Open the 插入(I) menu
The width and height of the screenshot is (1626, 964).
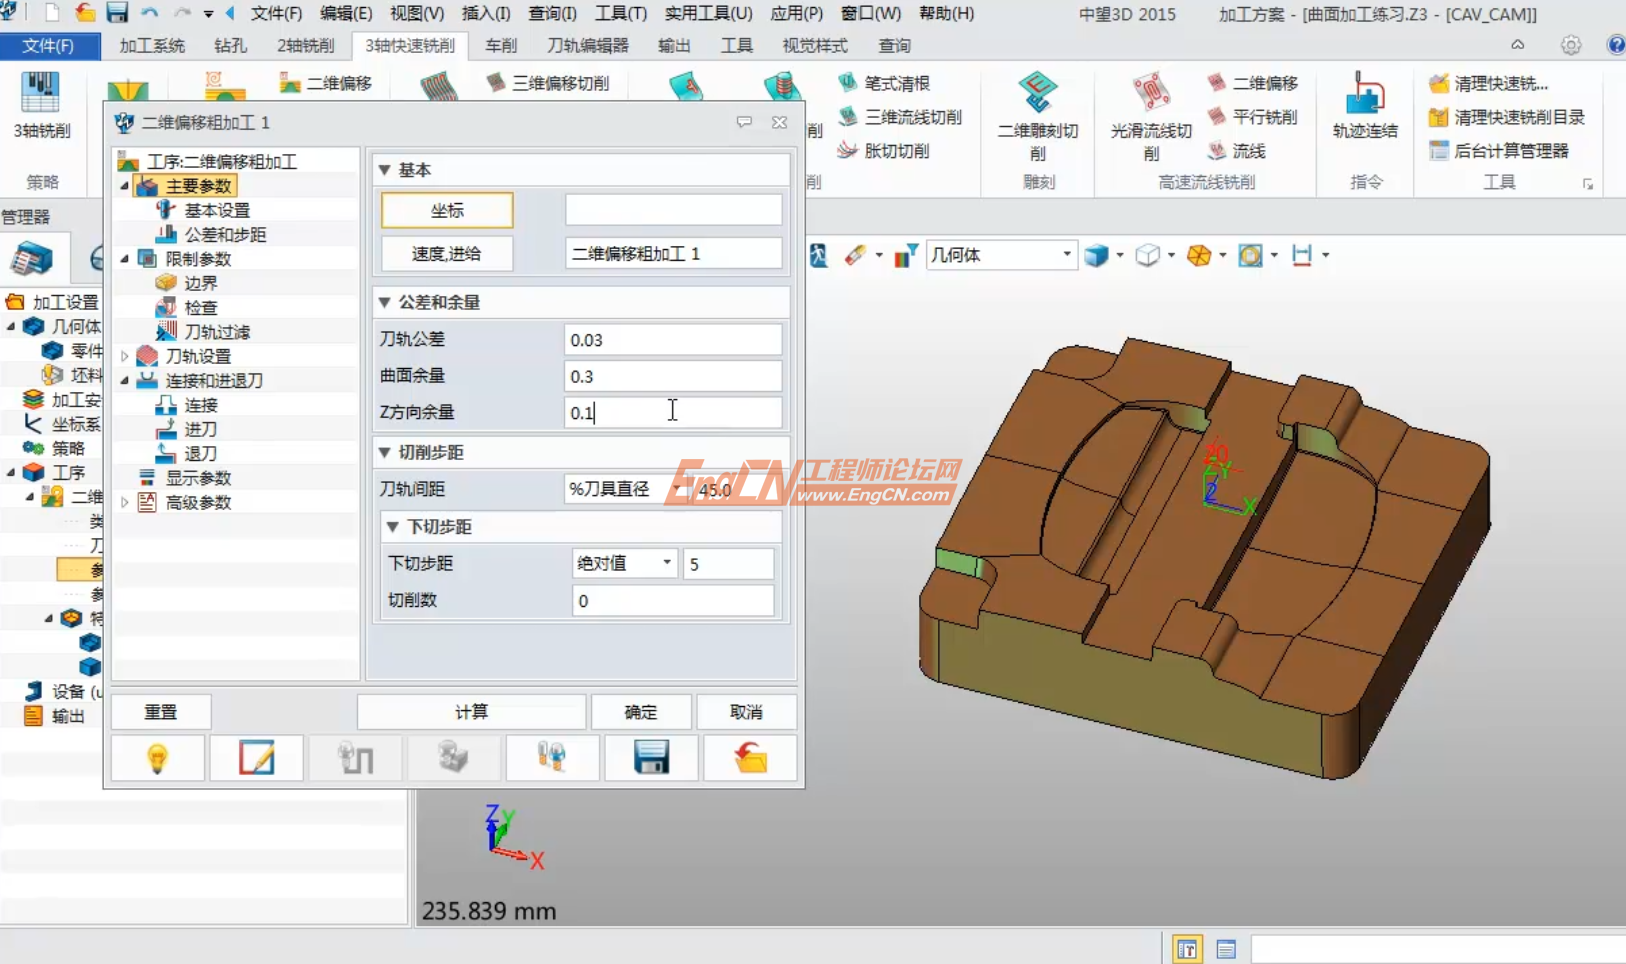coord(486,14)
